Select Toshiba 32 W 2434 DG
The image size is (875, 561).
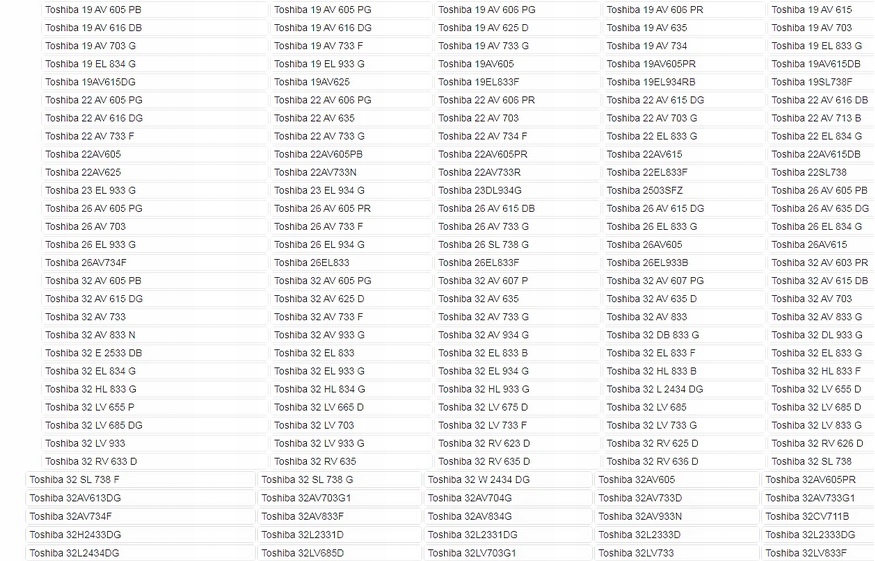tap(478, 480)
